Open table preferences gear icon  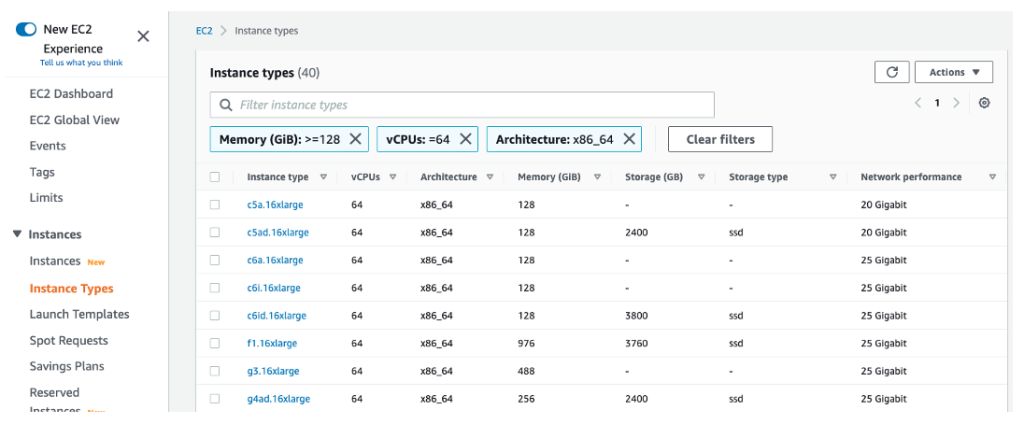click(984, 103)
